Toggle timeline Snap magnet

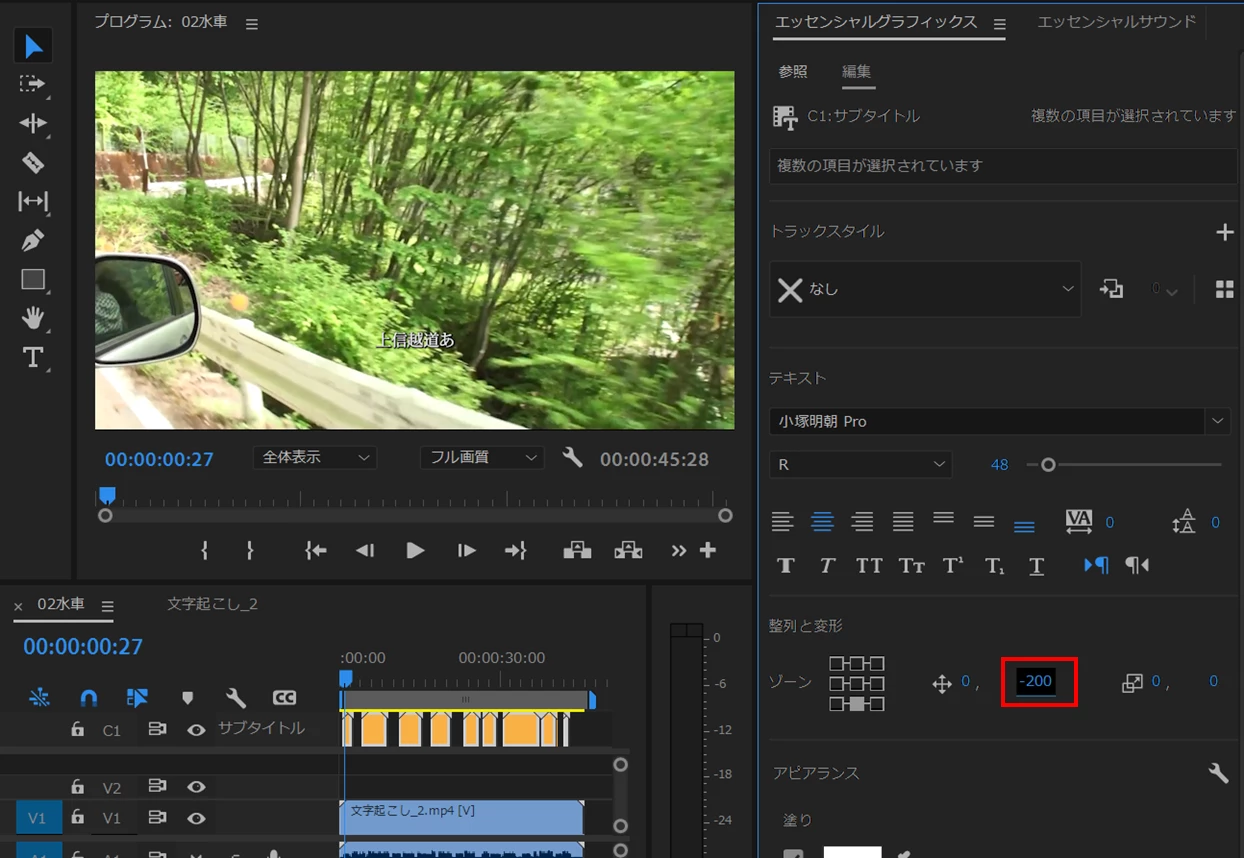[x=89, y=697]
